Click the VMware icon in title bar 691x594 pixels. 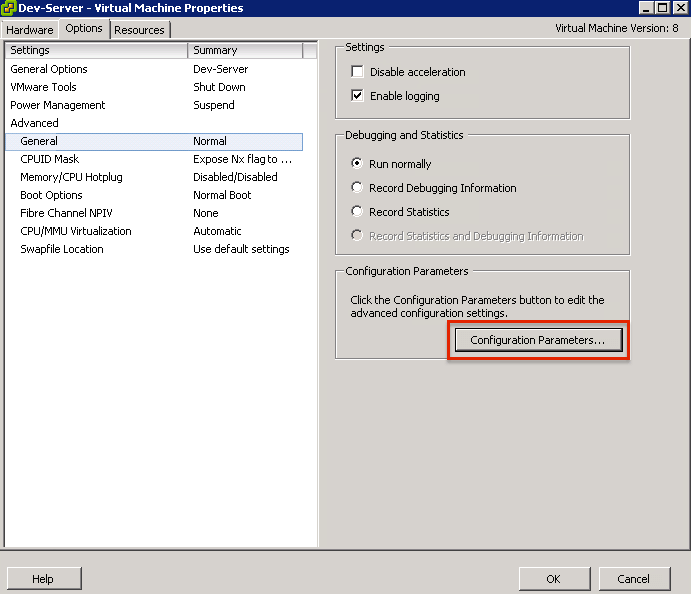tap(9, 8)
